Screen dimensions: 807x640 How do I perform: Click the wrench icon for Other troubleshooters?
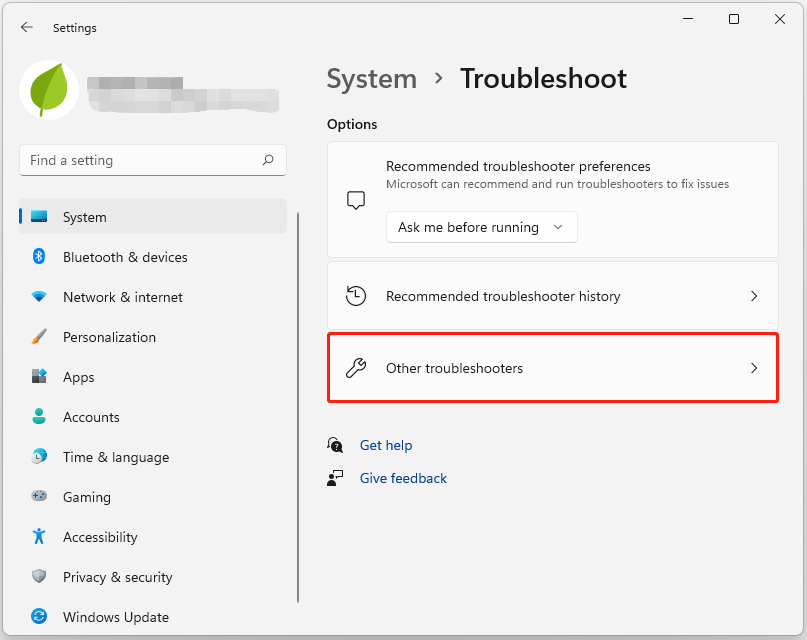[x=356, y=368]
